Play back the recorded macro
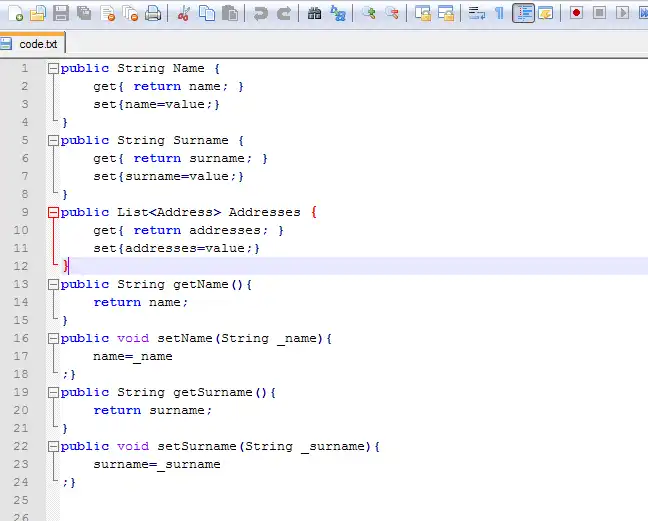The height and width of the screenshot is (521, 648). click(x=622, y=13)
